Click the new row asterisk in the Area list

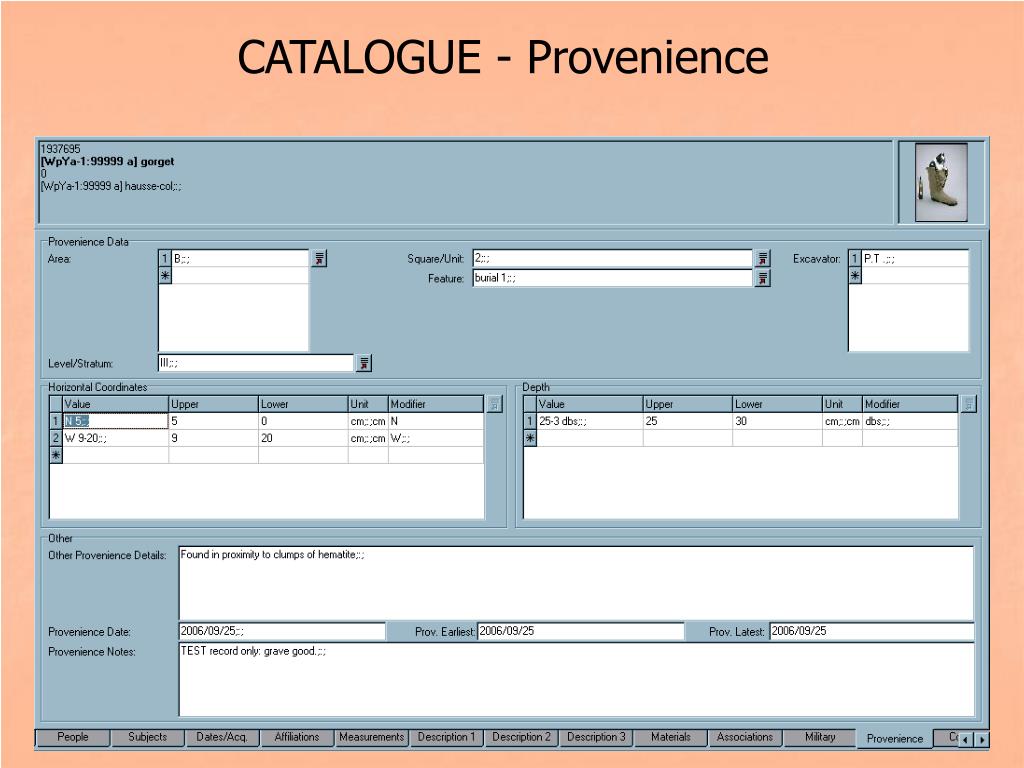(x=165, y=276)
